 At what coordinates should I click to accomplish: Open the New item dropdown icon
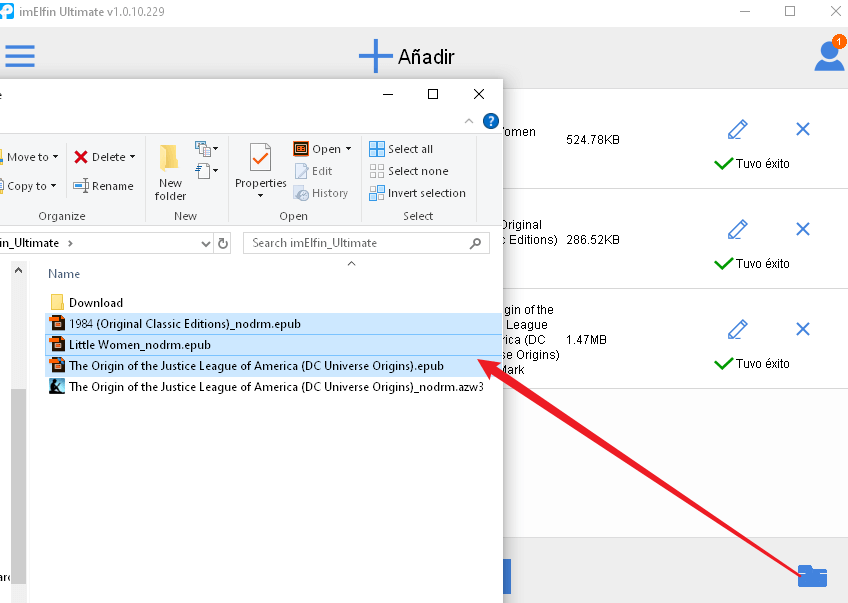coord(206,148)
